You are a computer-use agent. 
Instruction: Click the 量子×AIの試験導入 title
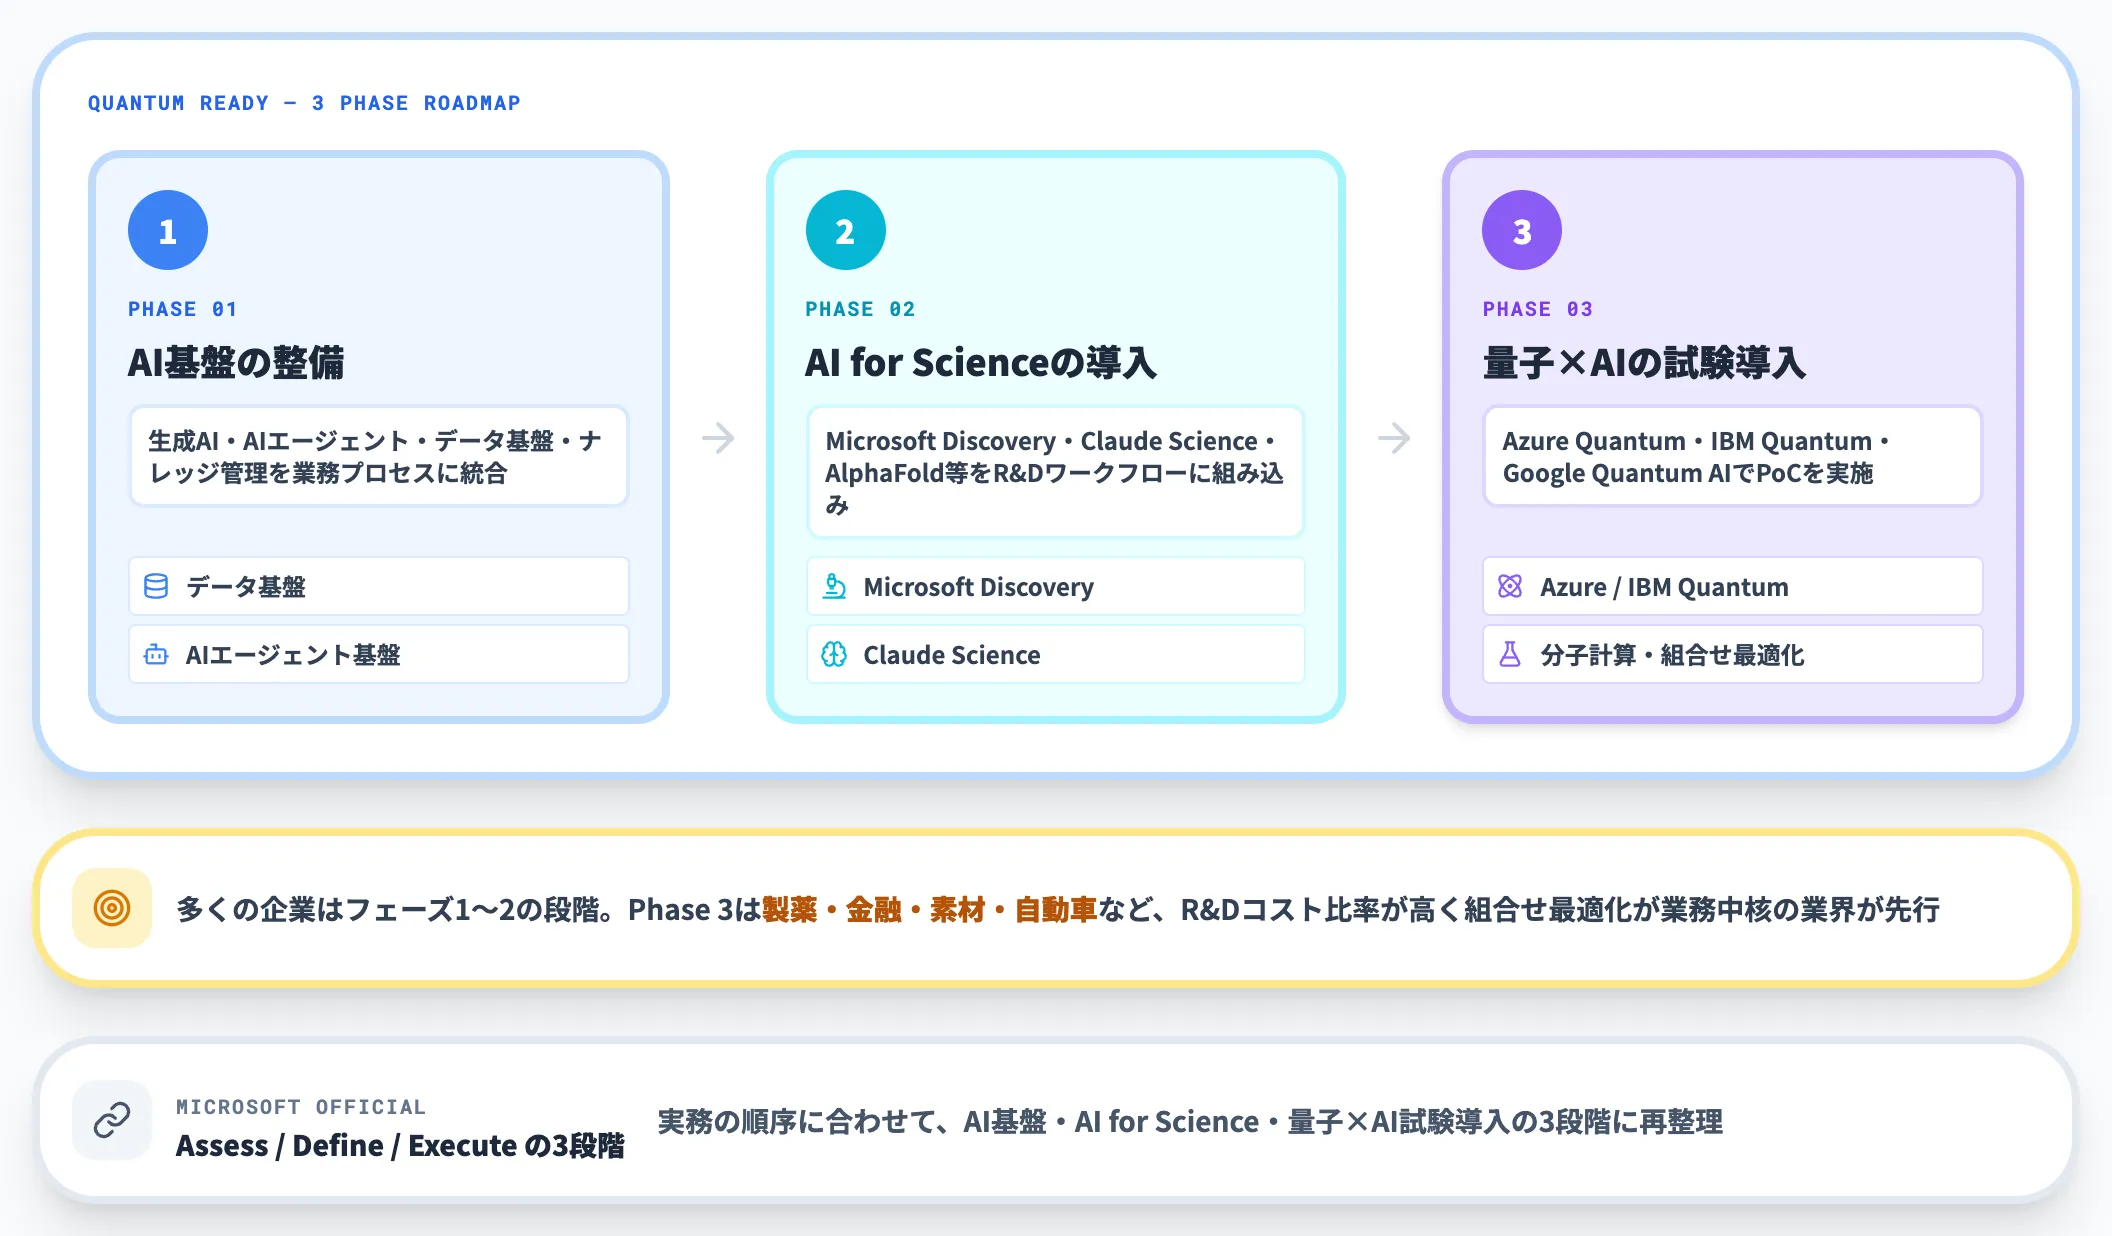click(1645, 362)
